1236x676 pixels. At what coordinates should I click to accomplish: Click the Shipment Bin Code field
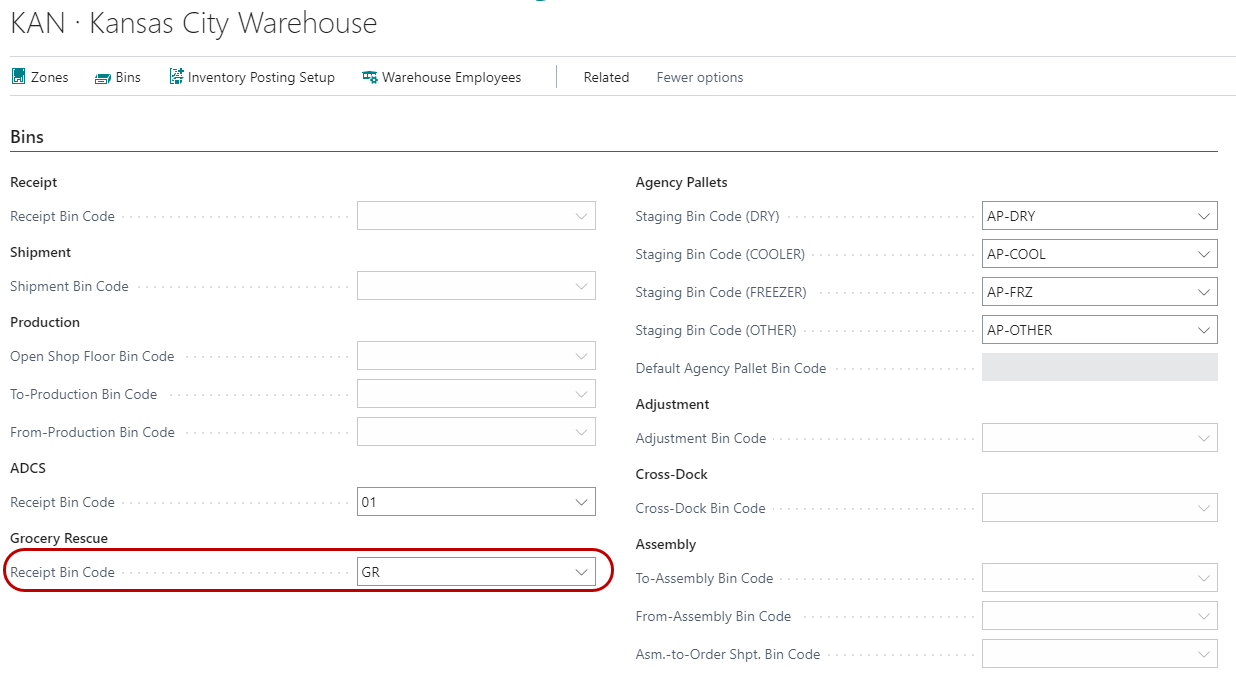pos(465,286)
